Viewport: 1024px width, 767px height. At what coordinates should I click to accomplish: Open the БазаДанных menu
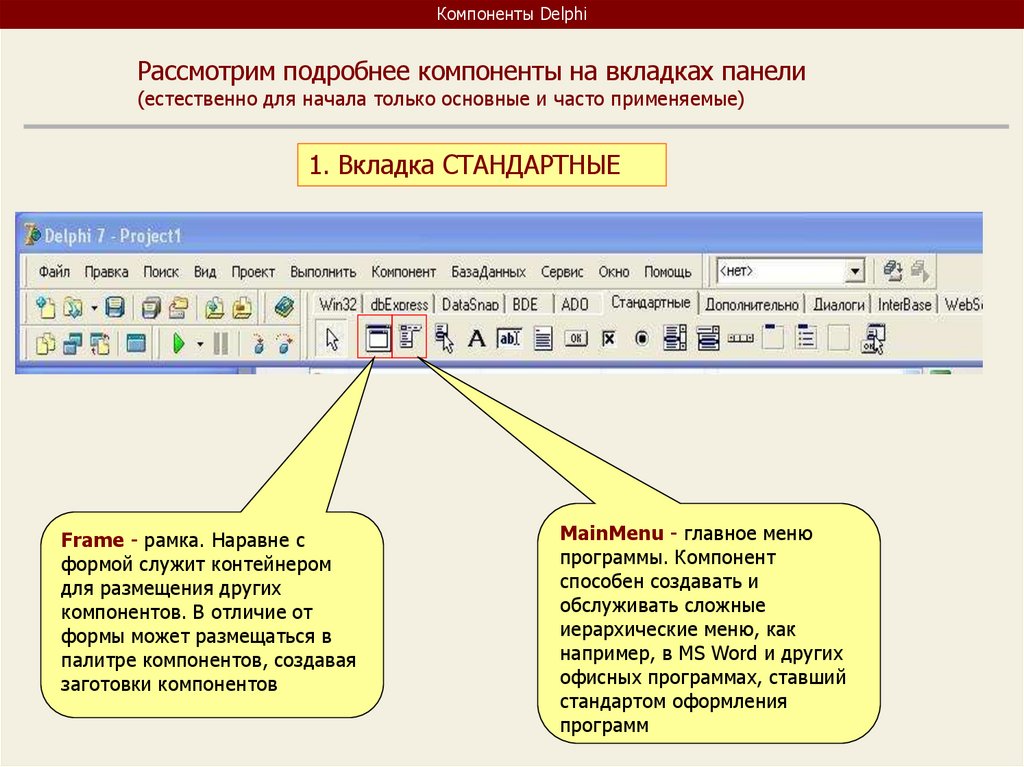point(488,271)
